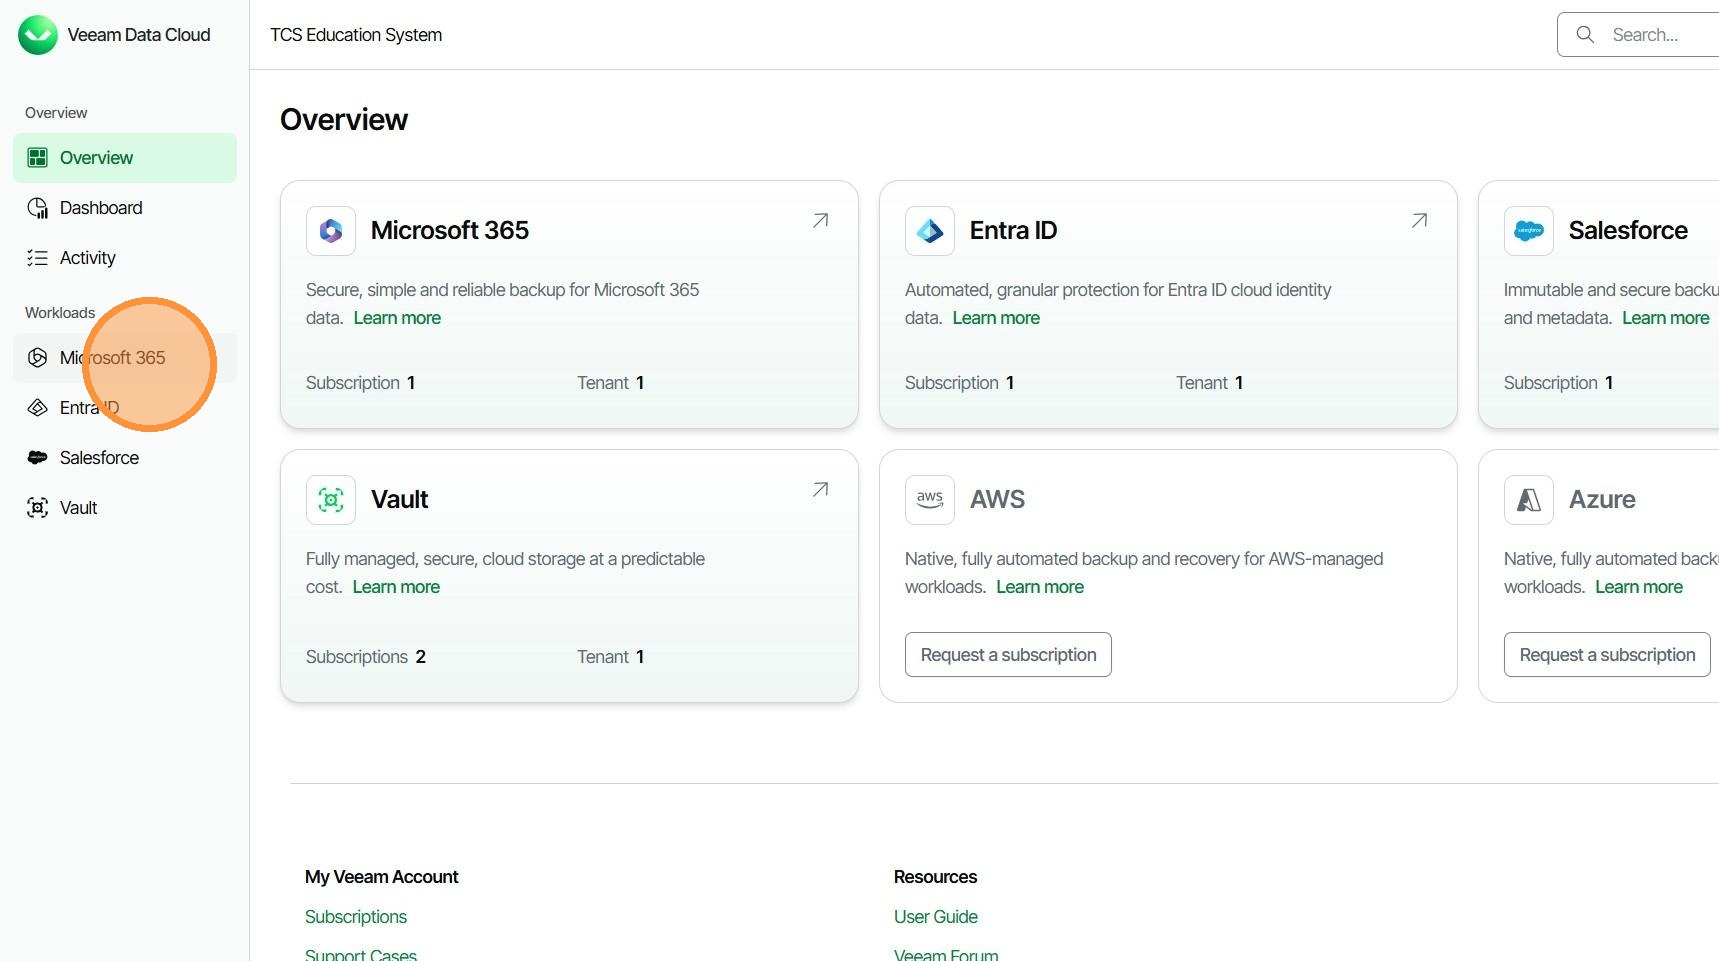Select Salesforce workload in the sidebar
Screen dimensions: 1719x961
click(x=99, y=458)
